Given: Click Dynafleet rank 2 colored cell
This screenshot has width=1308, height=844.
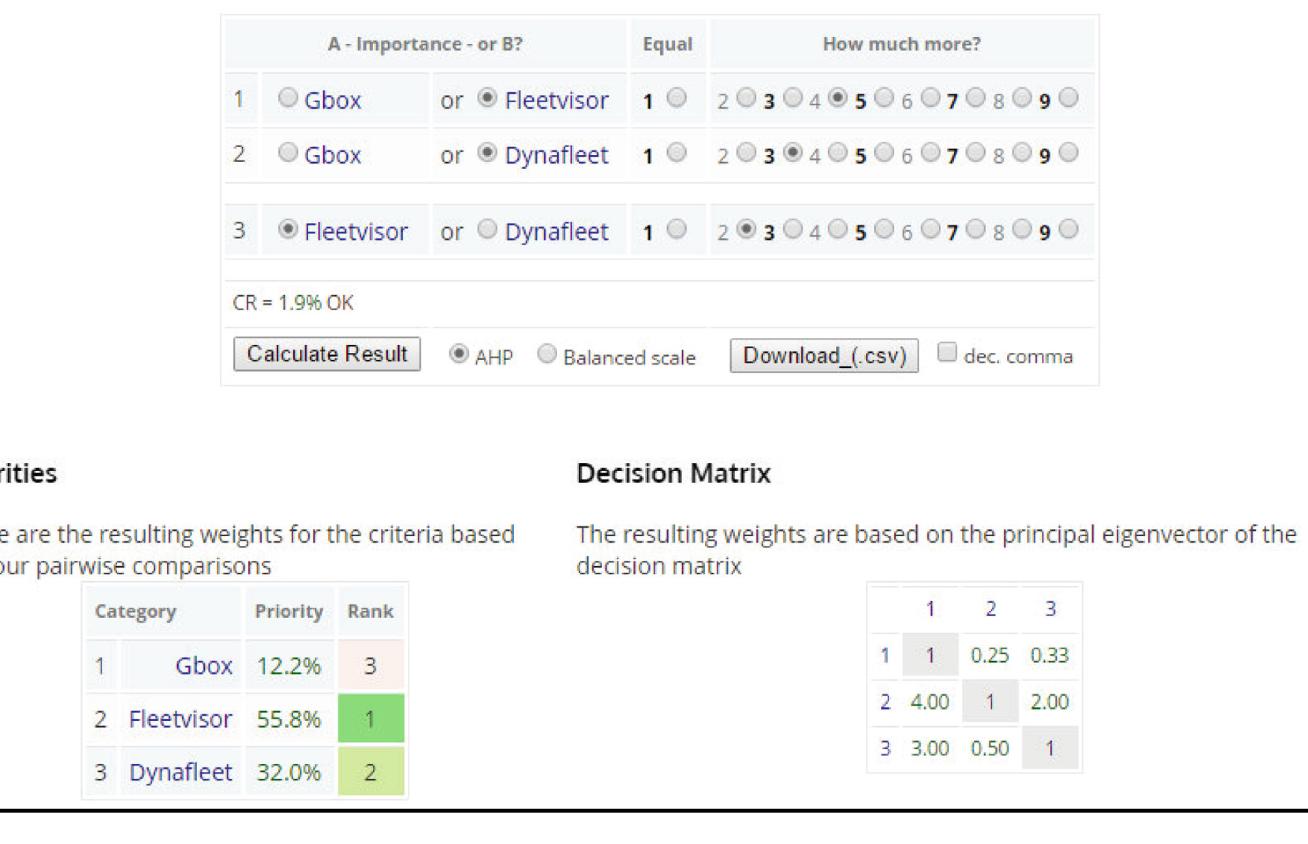Looking at the screenshot, I should click(x=371, y=772).
